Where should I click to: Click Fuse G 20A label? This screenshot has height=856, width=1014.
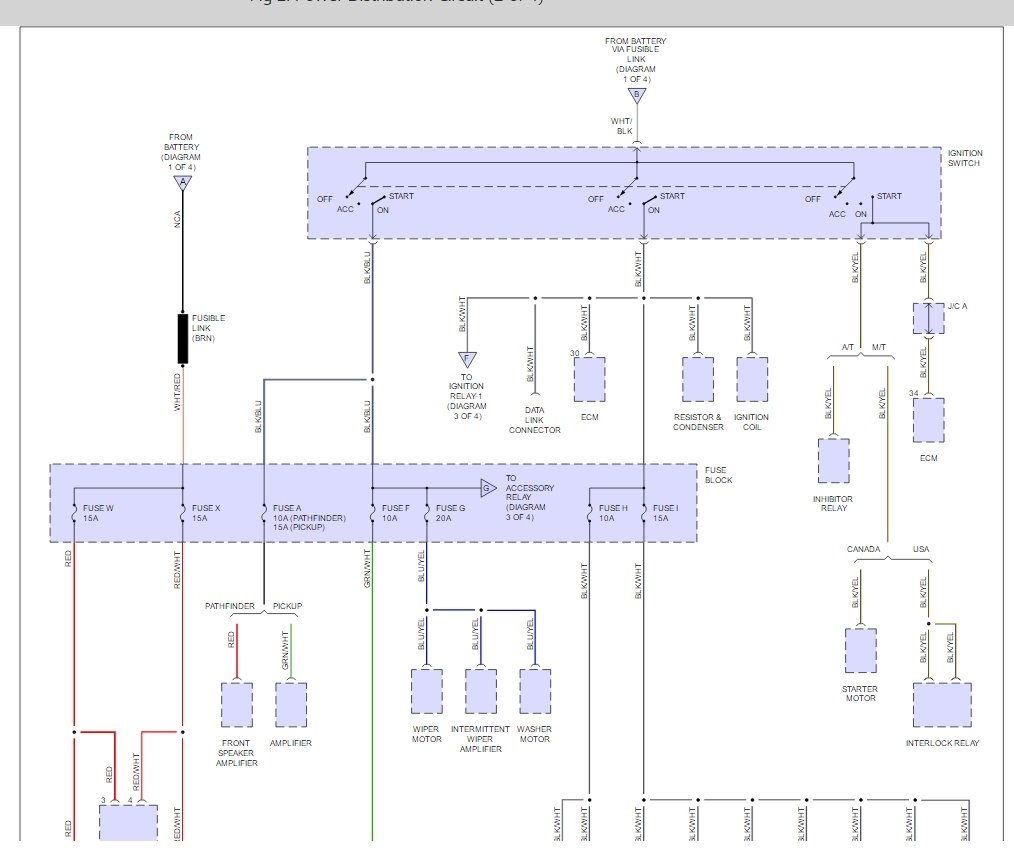tap(450, 513)
